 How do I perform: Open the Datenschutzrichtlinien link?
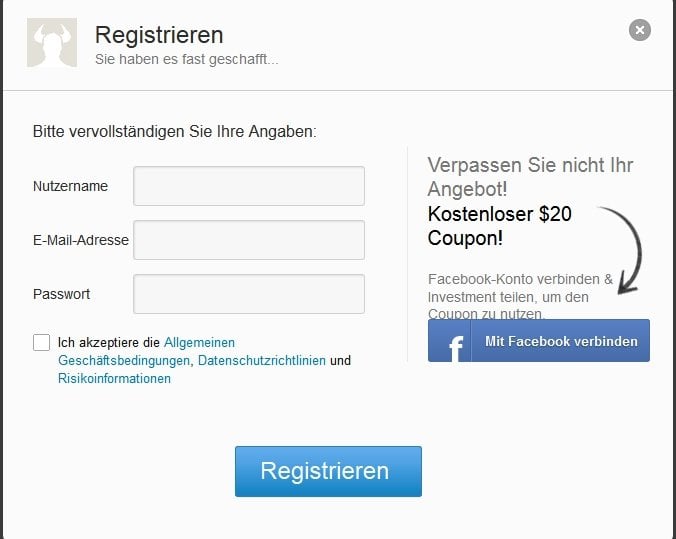(262, 360)
